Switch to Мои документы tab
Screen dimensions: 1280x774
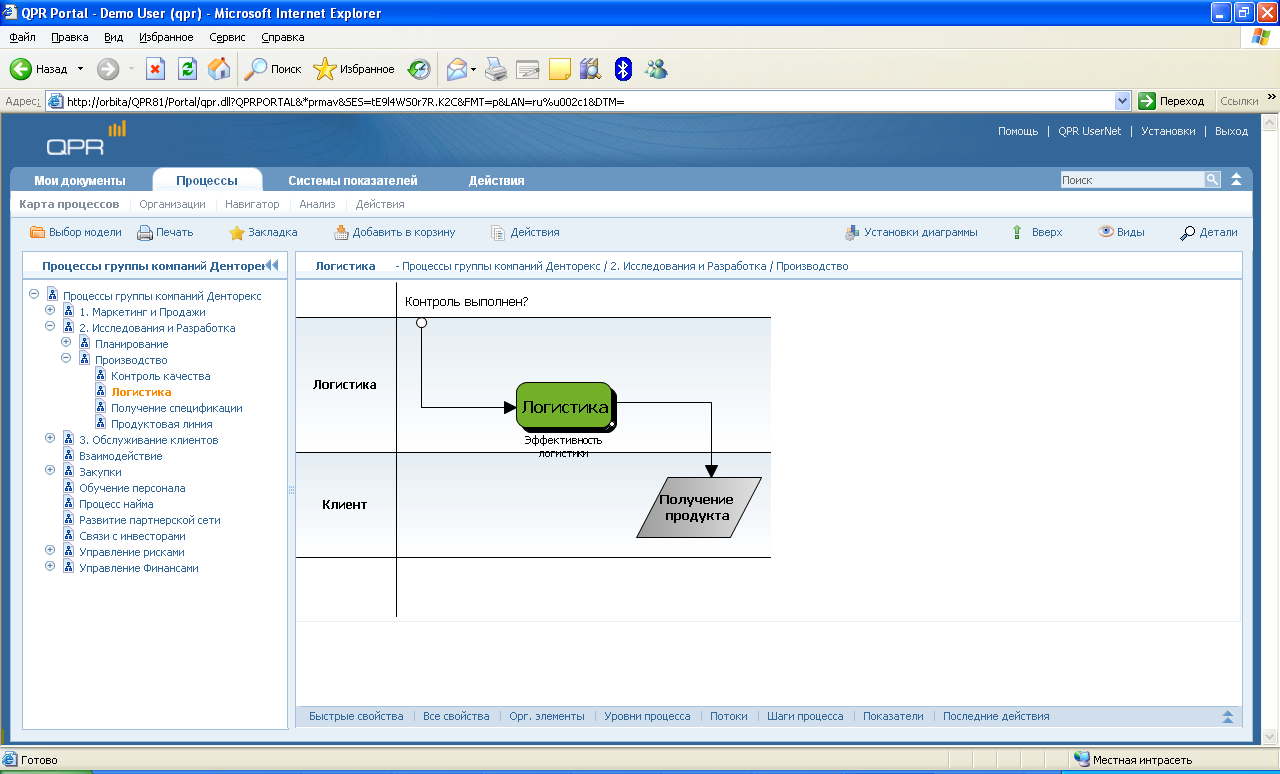80,181
